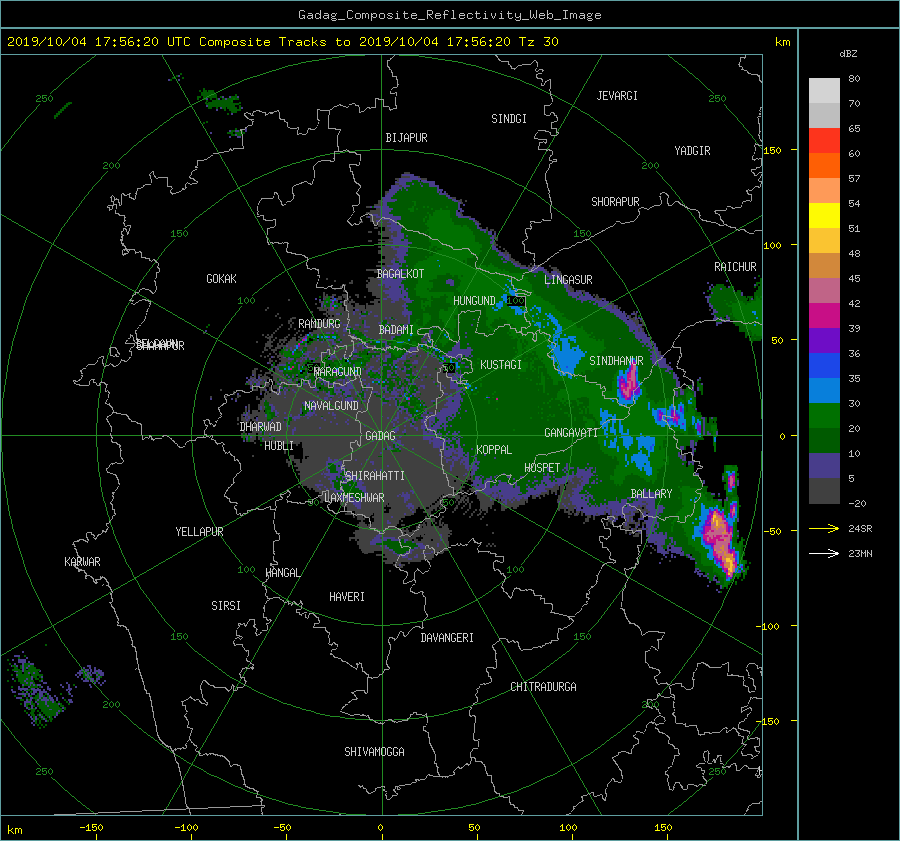
Task: Click the BALLARY label
Action: (651, 494)
